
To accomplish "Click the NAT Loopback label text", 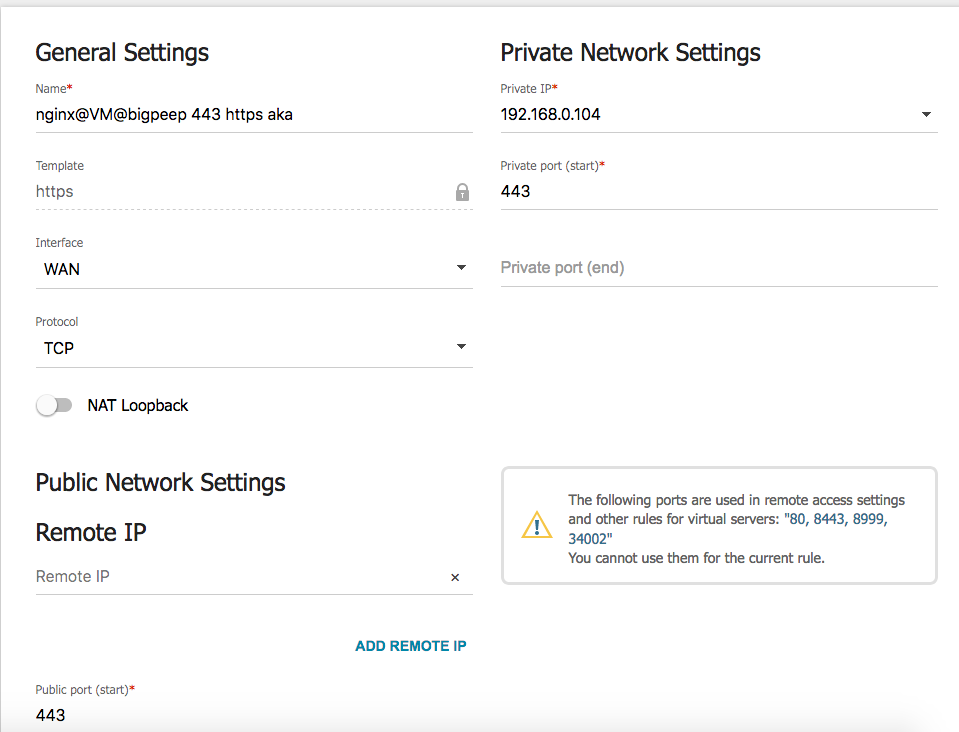I will 138,405.
